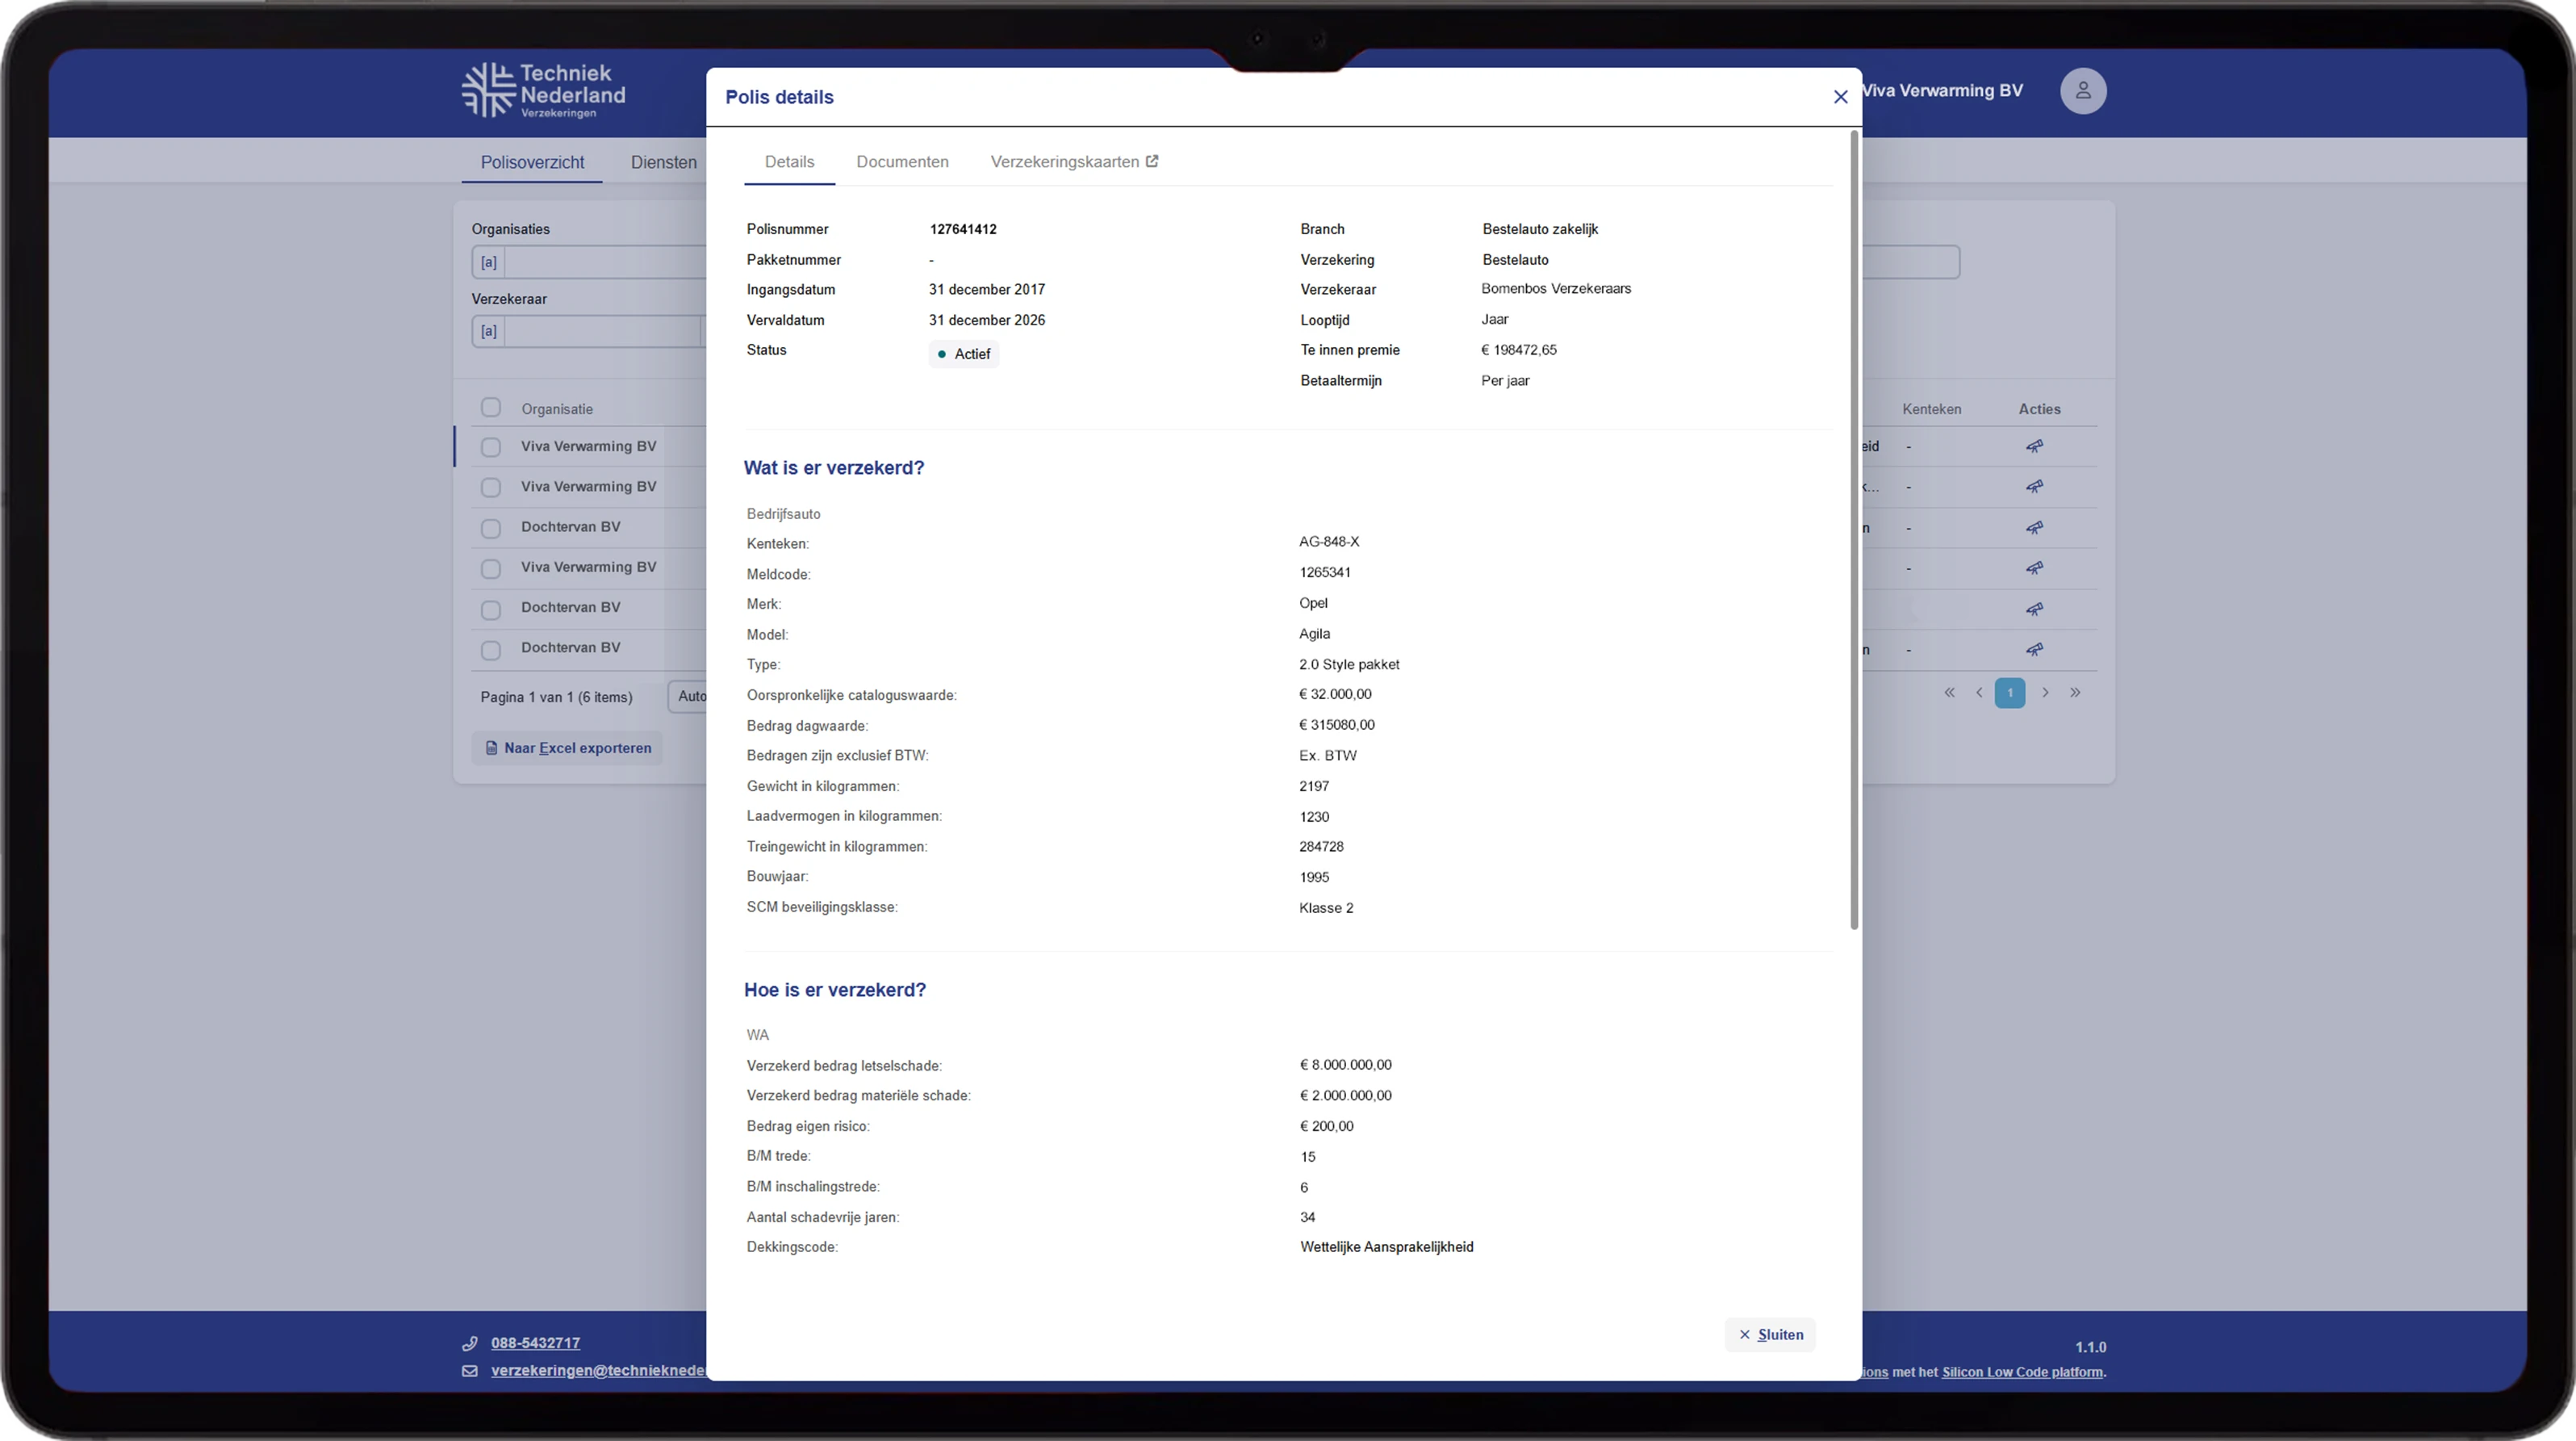
Task: Go to first page double-chevron icon
Action: tap(1949, 693)
